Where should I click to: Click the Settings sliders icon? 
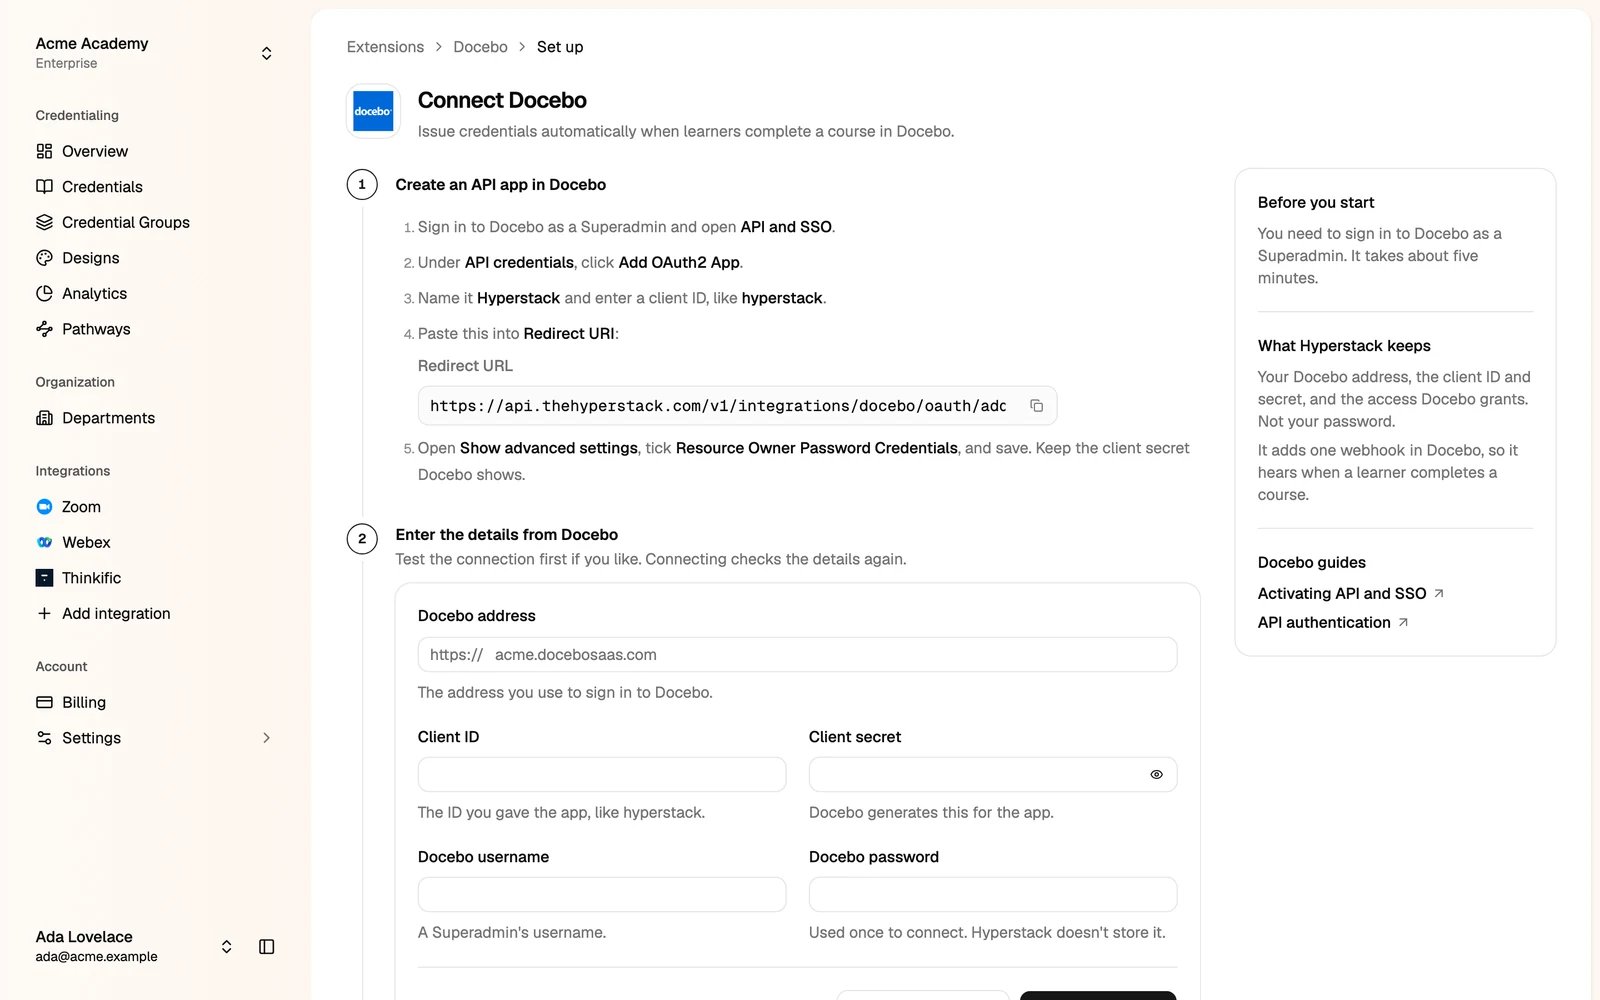click(x=44, y=738)
